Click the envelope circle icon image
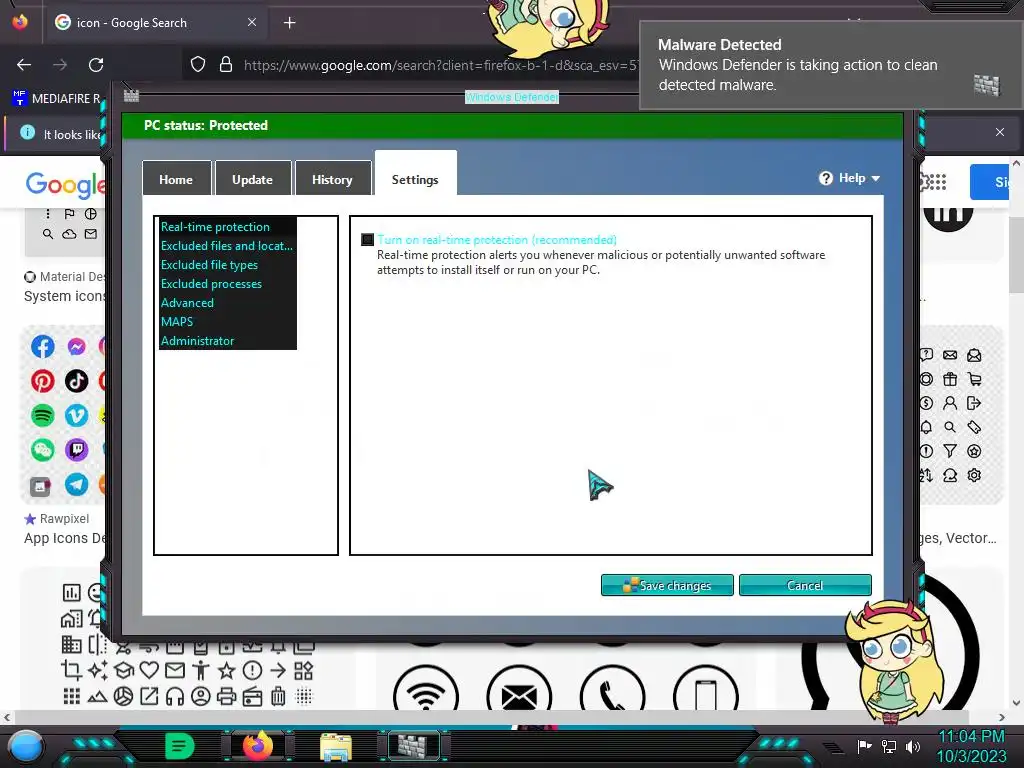The image size is (1024, 768). click(x=519, y=687)
